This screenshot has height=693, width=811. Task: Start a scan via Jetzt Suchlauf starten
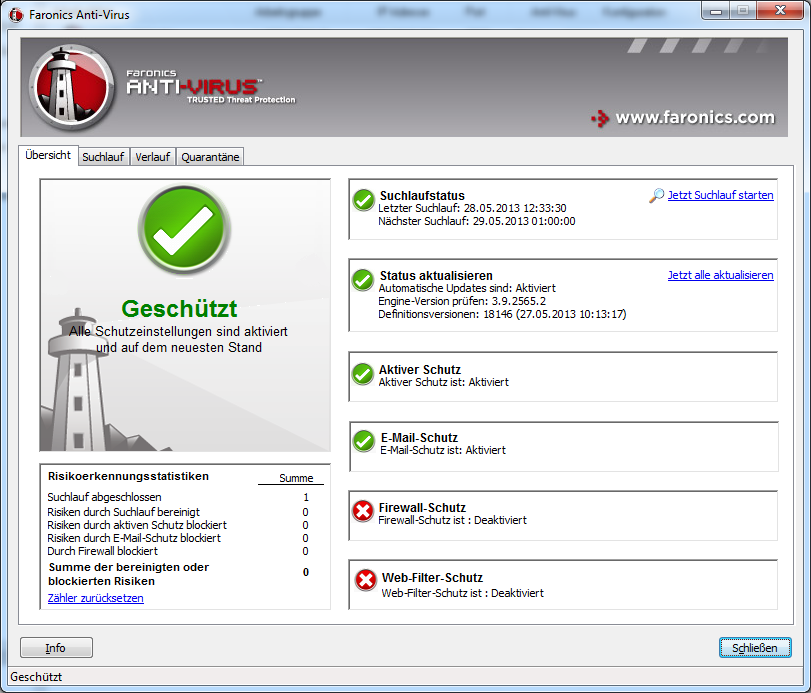(720, 195)
